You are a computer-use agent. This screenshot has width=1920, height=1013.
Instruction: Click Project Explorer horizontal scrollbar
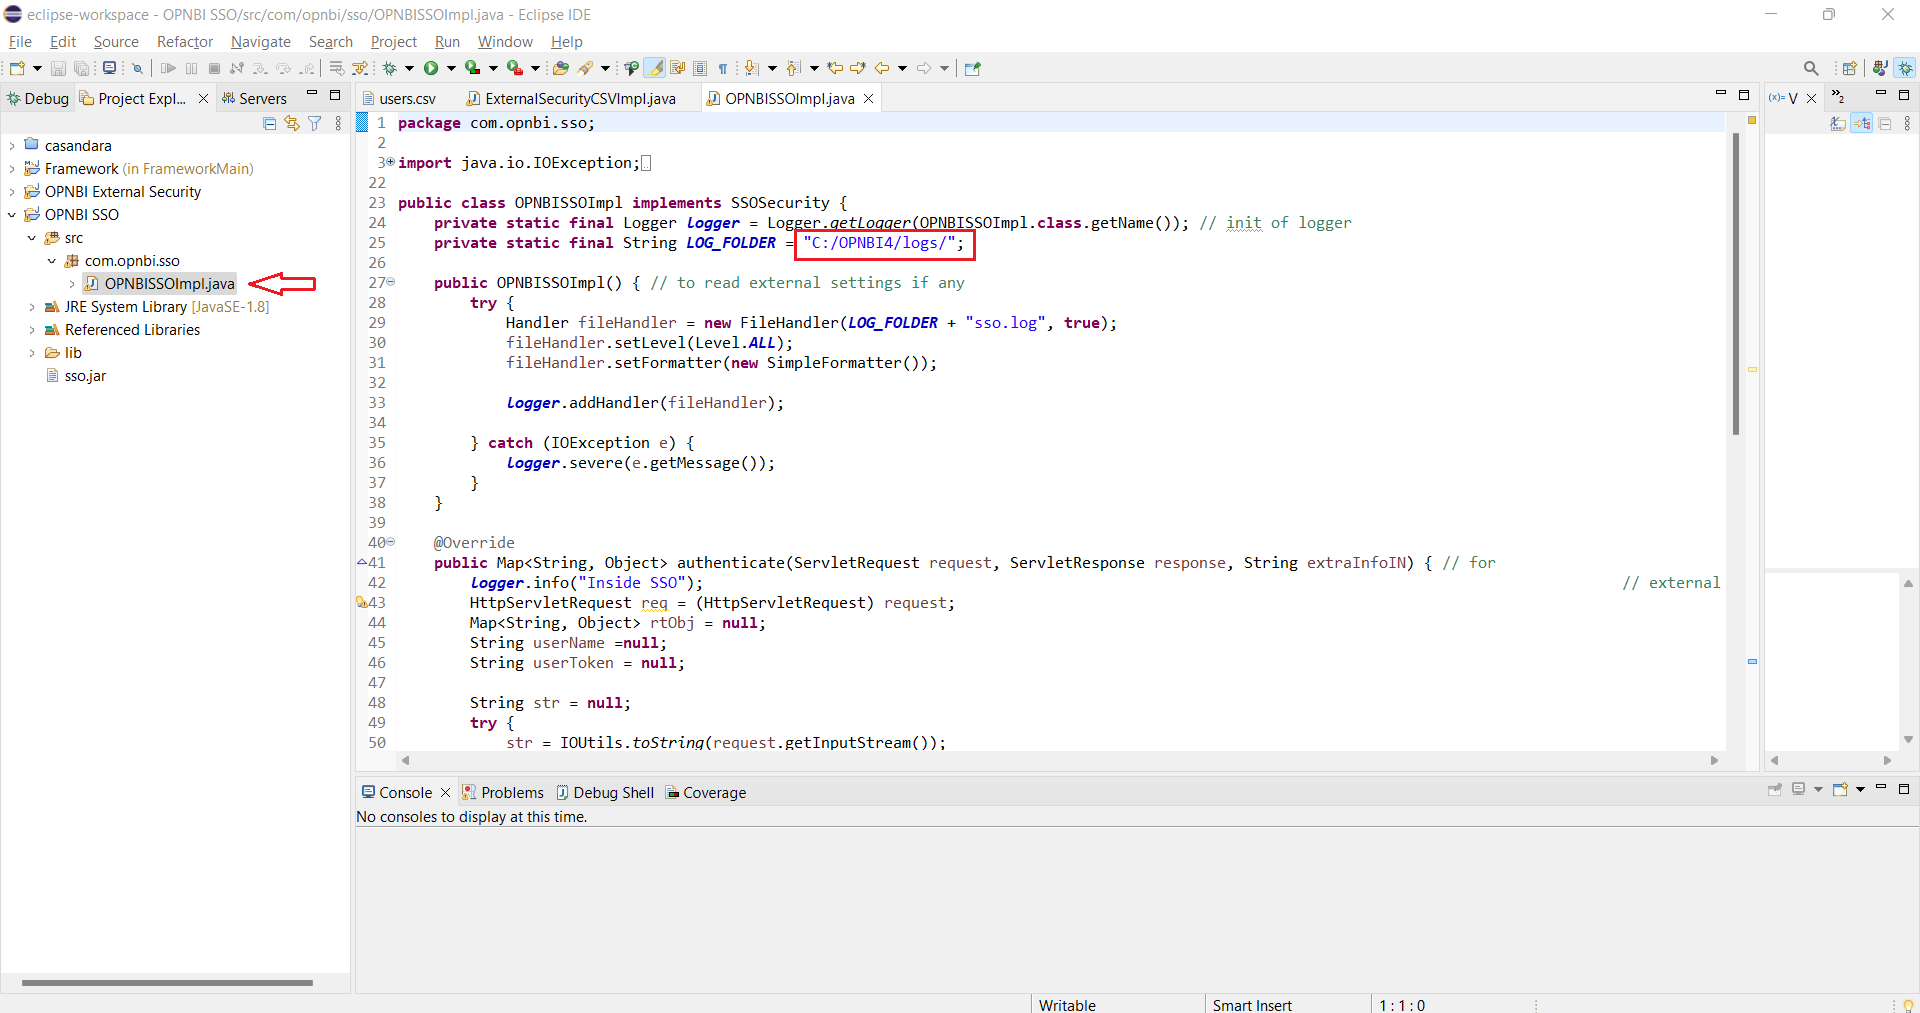(x=167, y=983)
